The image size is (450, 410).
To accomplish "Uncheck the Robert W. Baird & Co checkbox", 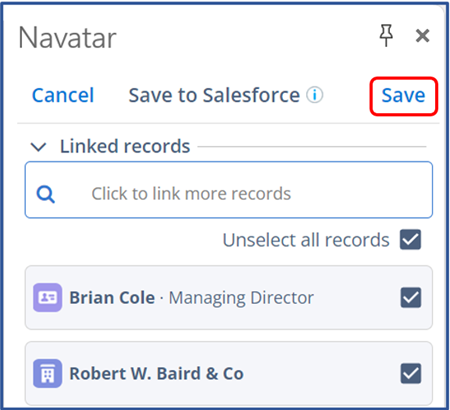I will (x=410, y=373).
